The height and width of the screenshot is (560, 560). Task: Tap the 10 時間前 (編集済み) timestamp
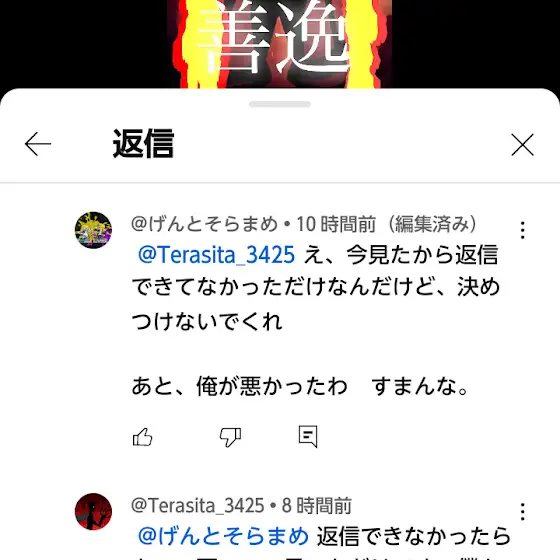[x=386, y=224]
